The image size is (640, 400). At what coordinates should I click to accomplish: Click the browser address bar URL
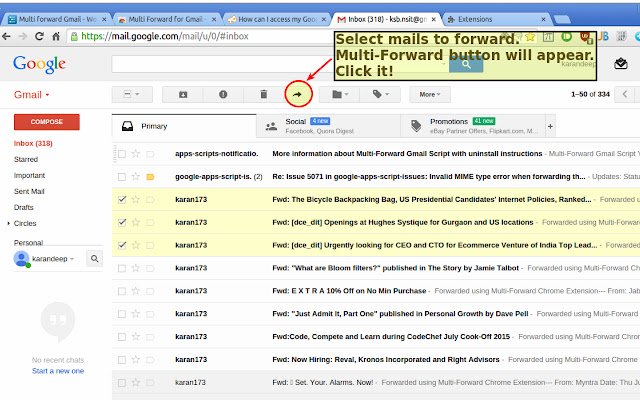165,36
